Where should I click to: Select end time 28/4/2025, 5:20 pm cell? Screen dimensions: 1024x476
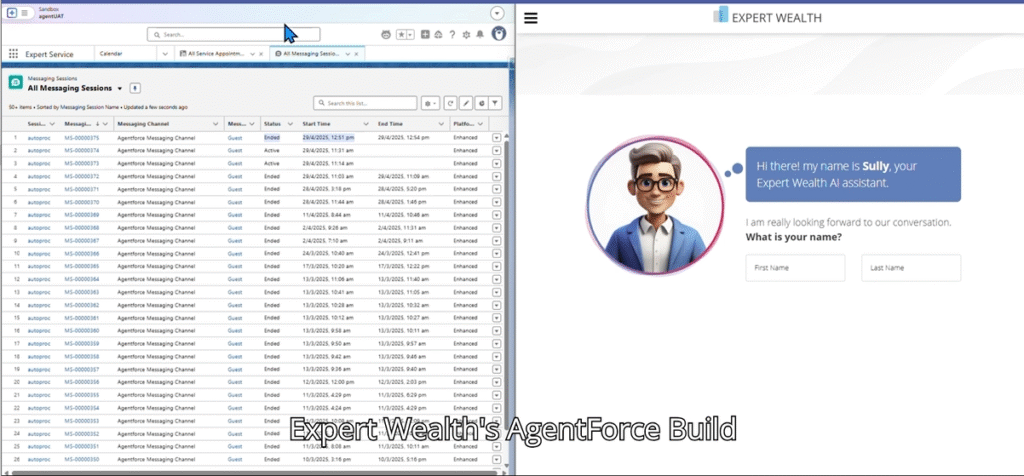(x=404, y=189)
